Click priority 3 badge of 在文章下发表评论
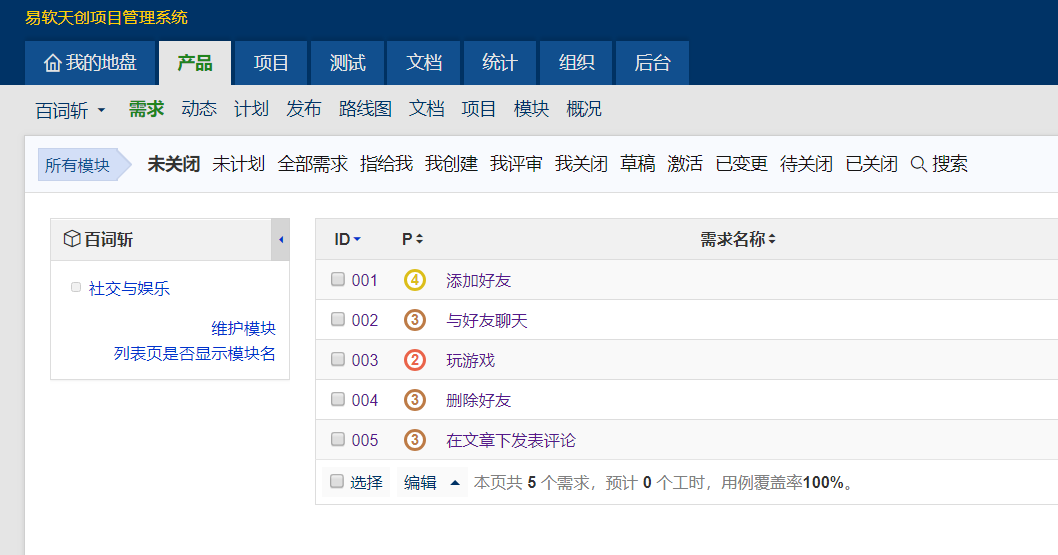1058x555 pixels. (x=414, y=440)
